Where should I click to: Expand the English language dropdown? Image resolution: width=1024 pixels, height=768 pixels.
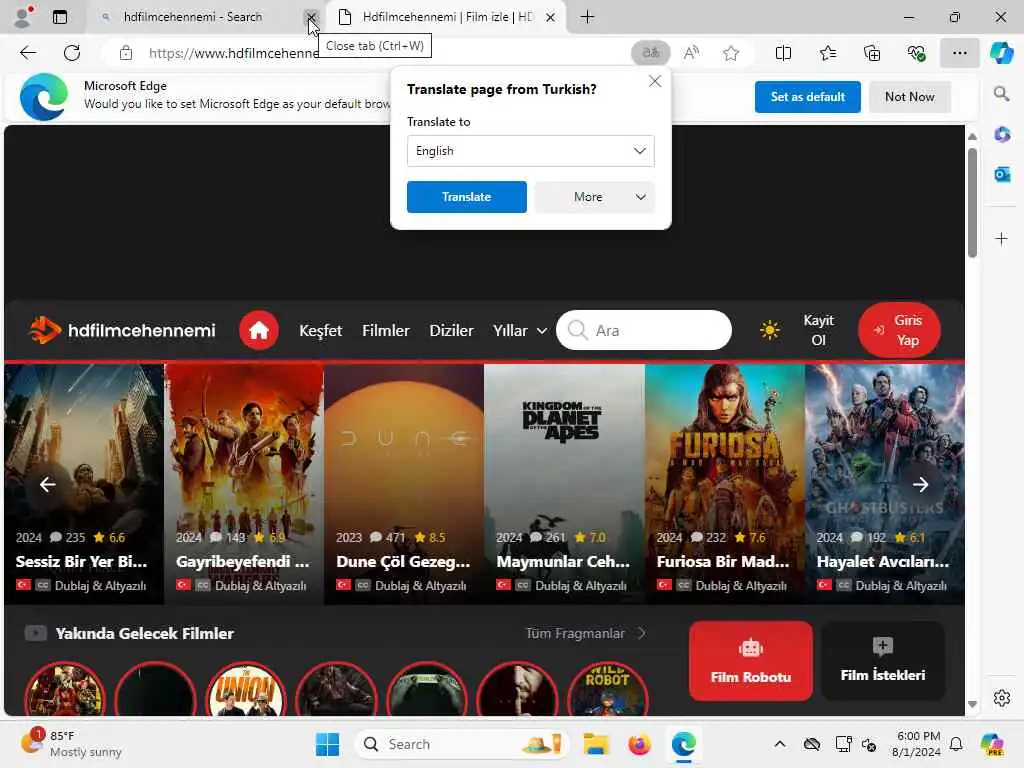pyautogui.click(x=530, y=151)
